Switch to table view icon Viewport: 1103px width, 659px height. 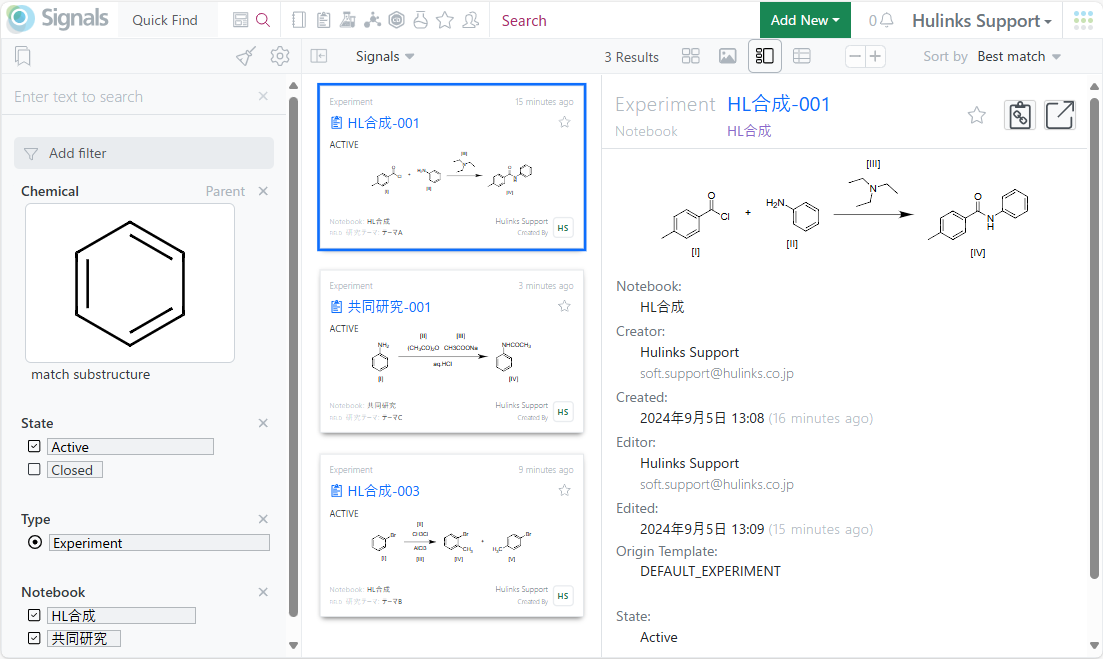801,57
